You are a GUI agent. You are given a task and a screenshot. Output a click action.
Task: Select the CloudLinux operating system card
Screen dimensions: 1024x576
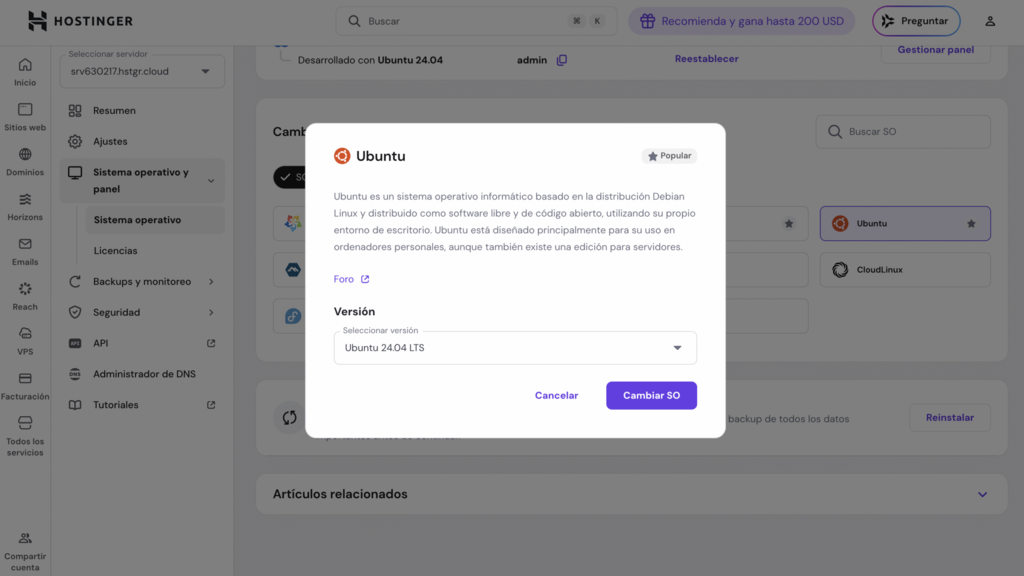tap(903, 269)
